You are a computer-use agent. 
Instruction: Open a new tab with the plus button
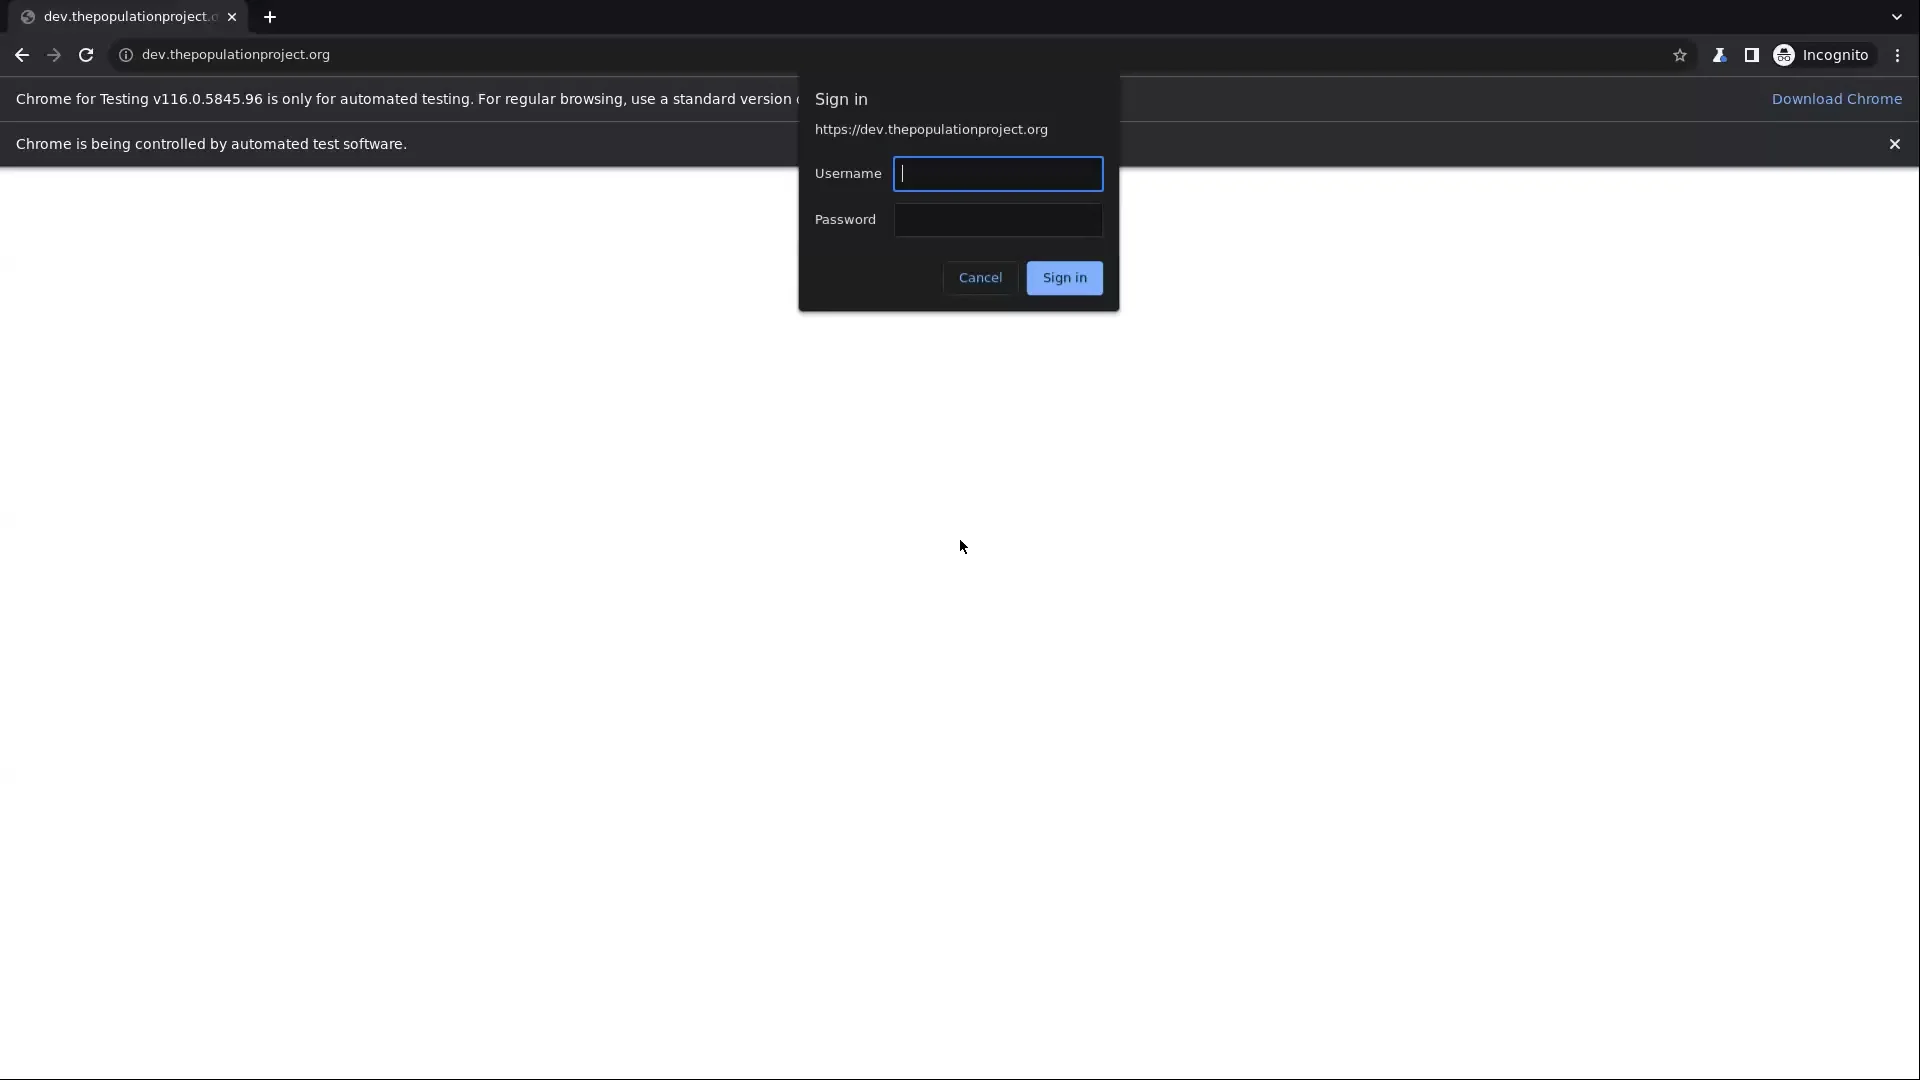tap(270, 17)
